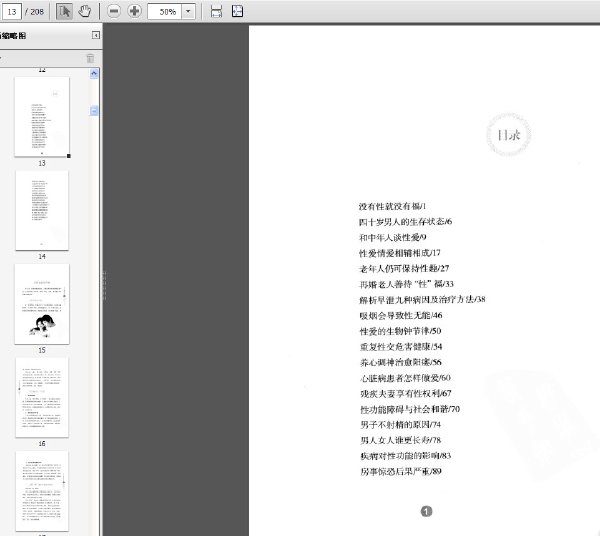Image resolution: width=600 pixels, height=536 pixels.
Task: Click the page number 1 badge at bottom
Action: (x=426, y=511)
